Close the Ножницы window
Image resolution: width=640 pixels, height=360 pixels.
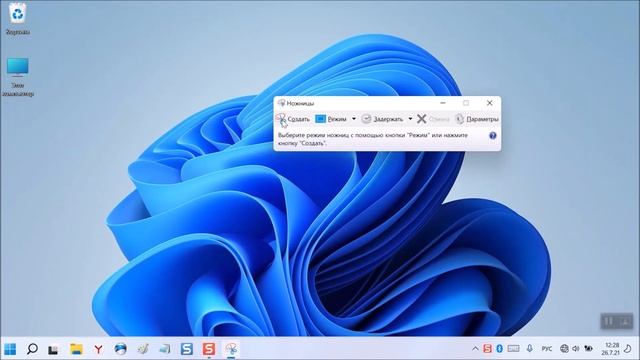point(489,103)
